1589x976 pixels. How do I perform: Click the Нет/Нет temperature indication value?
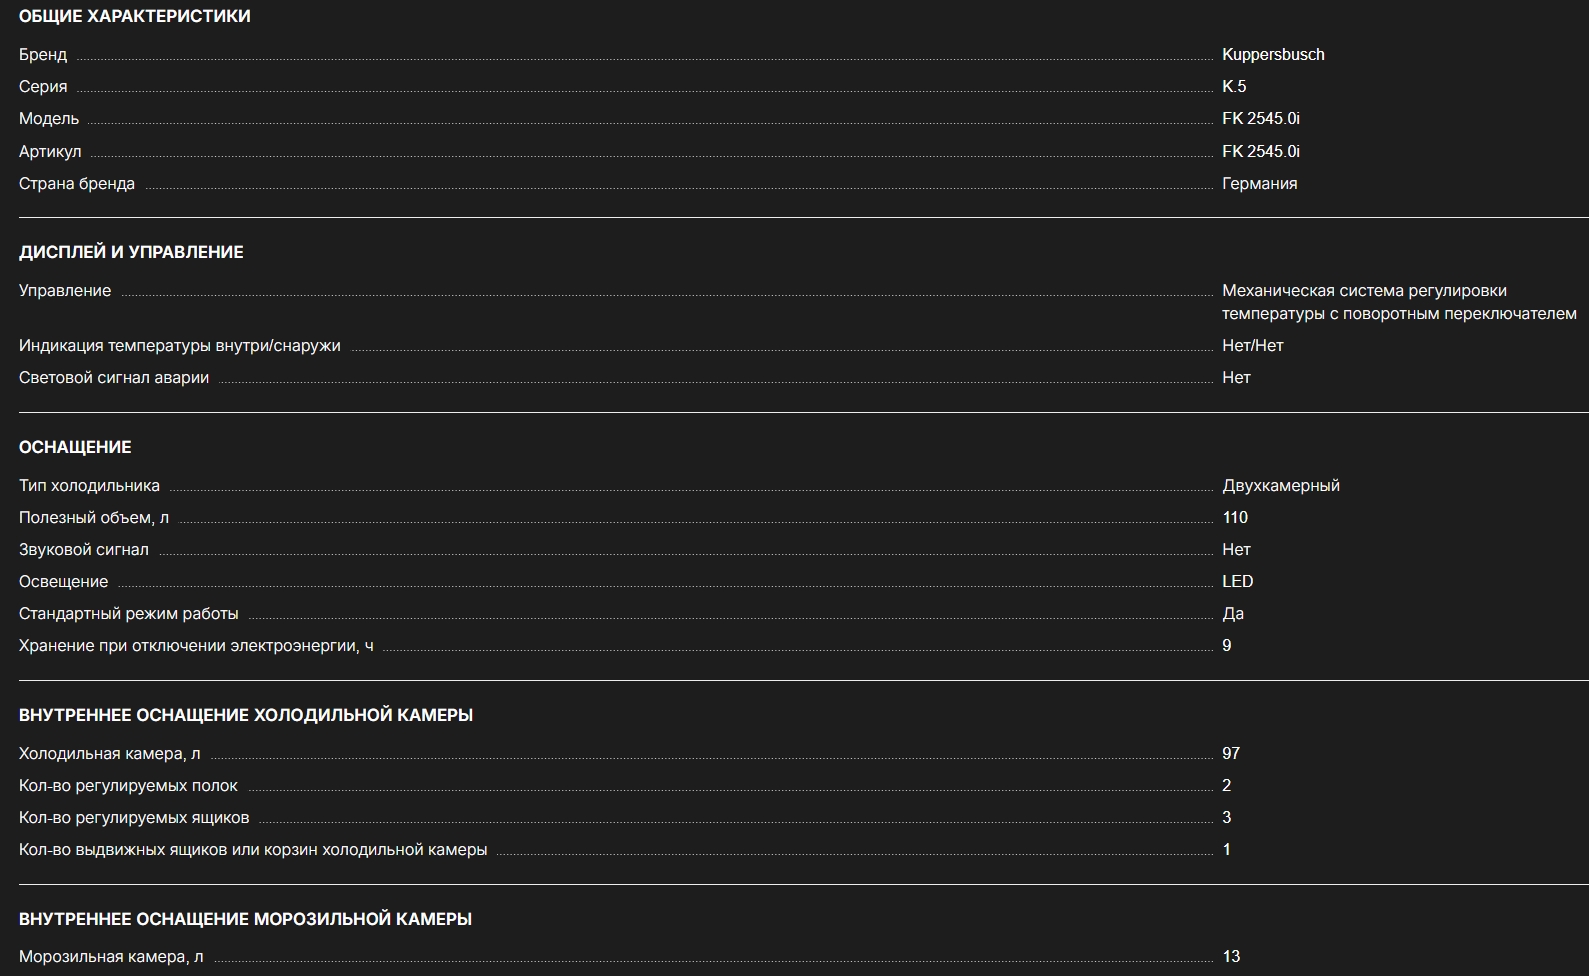click(x=1252, y=346)
